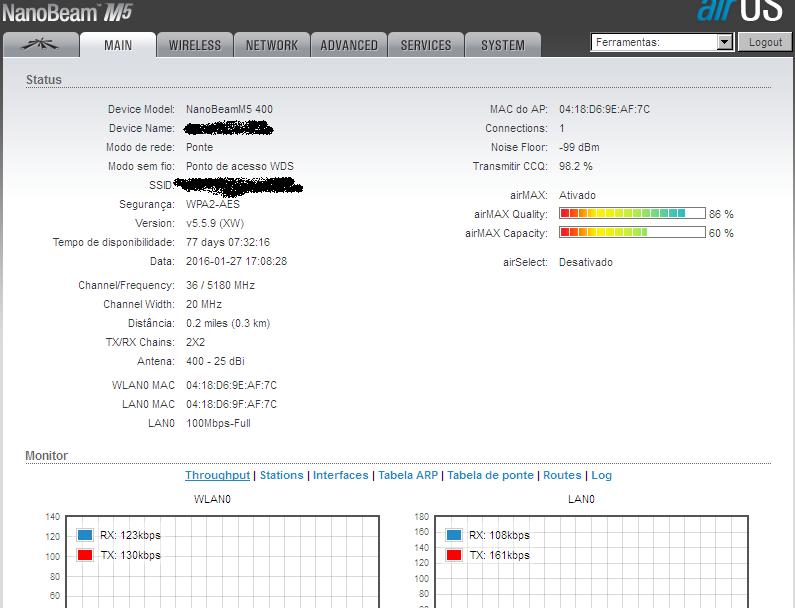Click the uptime value 77 days 07:32:16

(228, 242)
